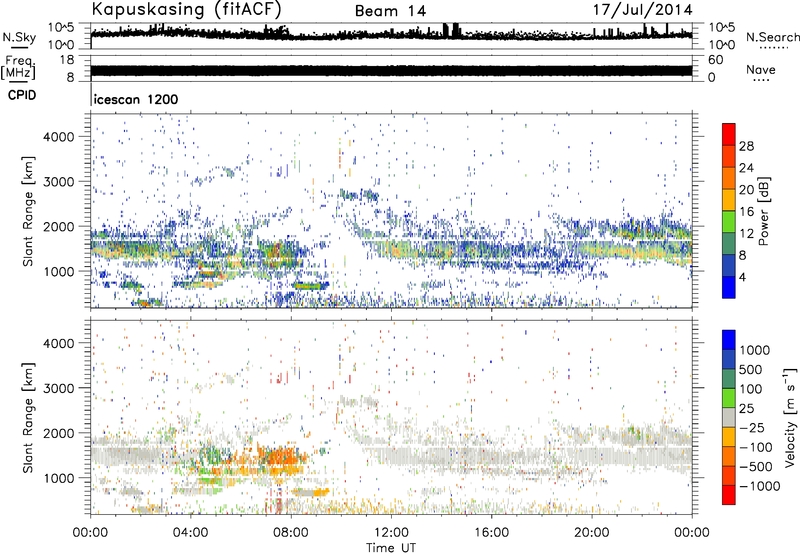800x554 pixels.
Task: Click the CPID row label
Action: (x=22, y=95)
